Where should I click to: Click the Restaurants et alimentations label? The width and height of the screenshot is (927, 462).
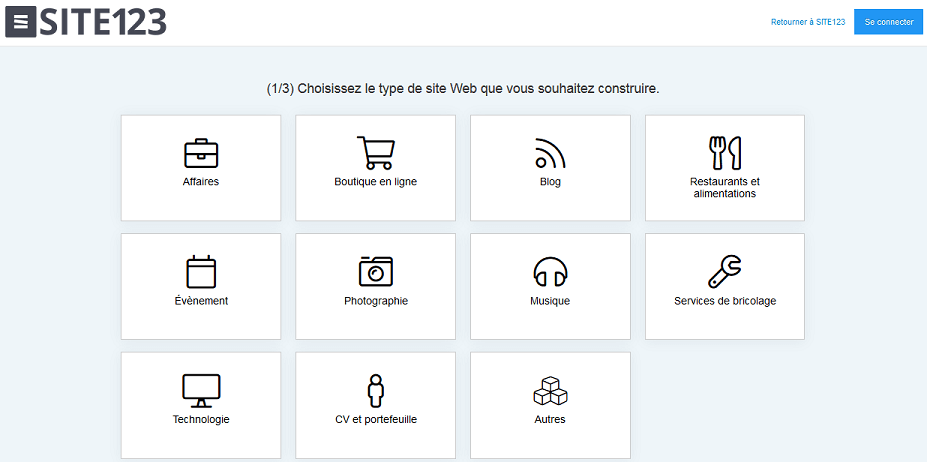click(x=725, y=188)
